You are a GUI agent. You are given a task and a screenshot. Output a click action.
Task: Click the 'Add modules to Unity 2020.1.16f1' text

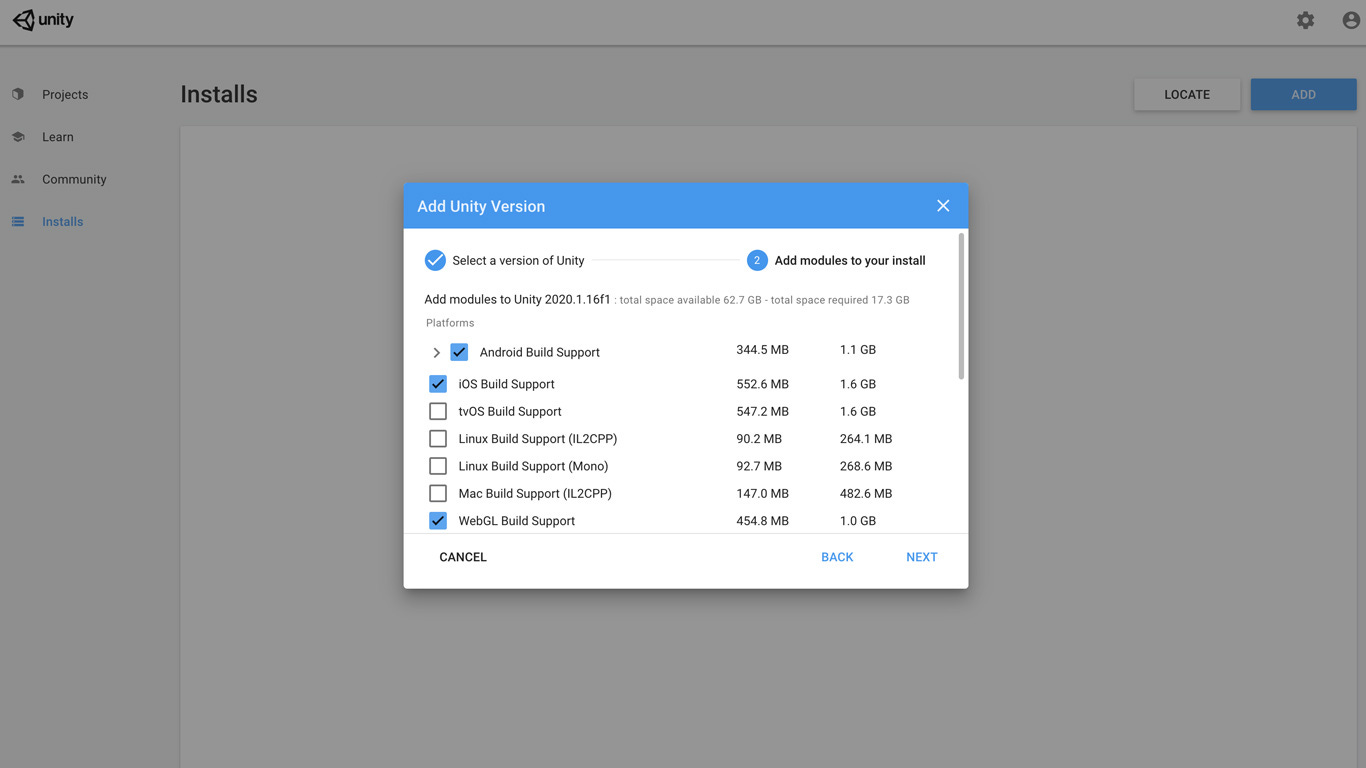[x=517, y=299]
